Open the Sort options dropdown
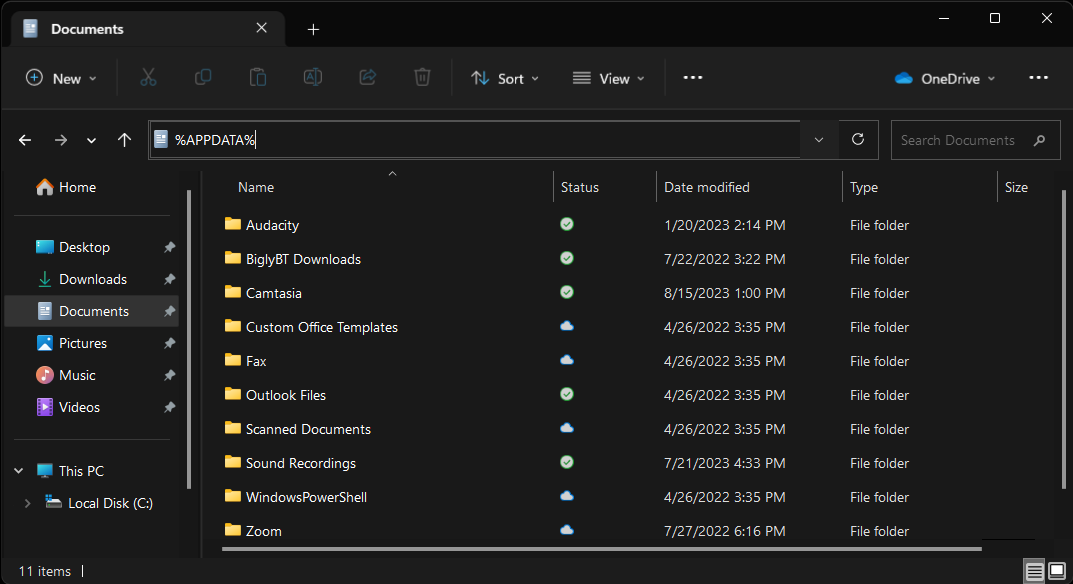 pyautogui.click(x=505, y=78)
